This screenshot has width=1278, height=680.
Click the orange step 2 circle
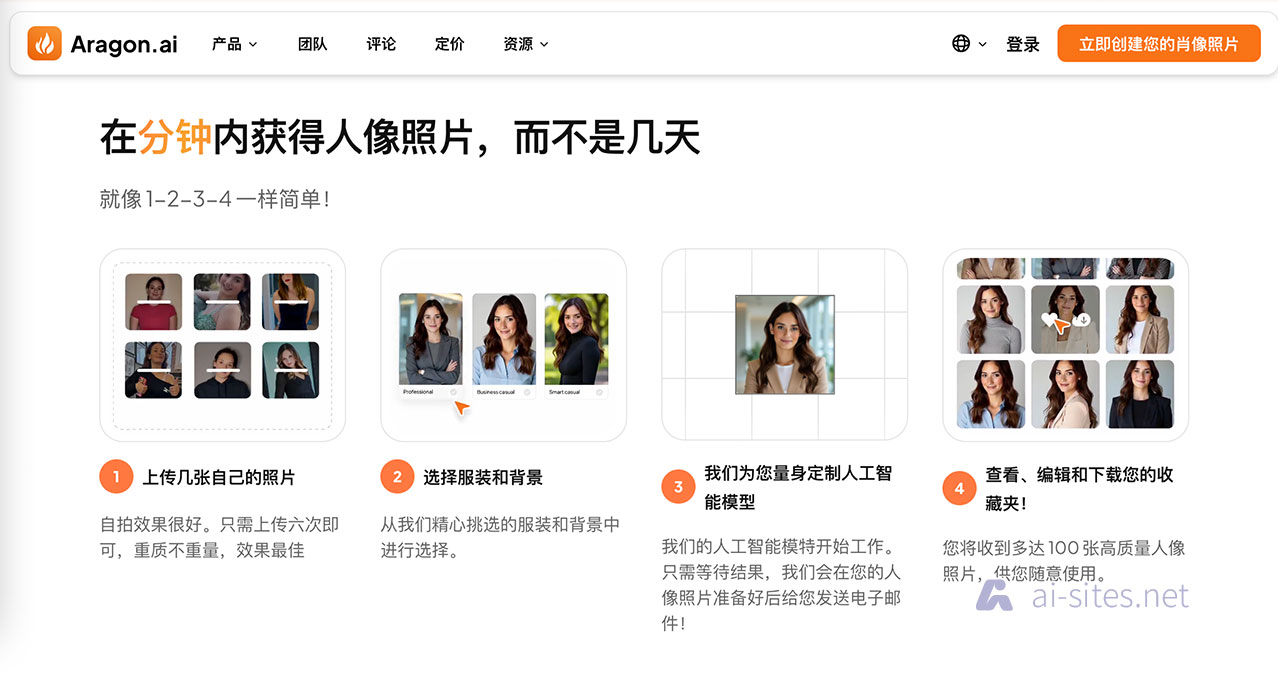point(397,477)
